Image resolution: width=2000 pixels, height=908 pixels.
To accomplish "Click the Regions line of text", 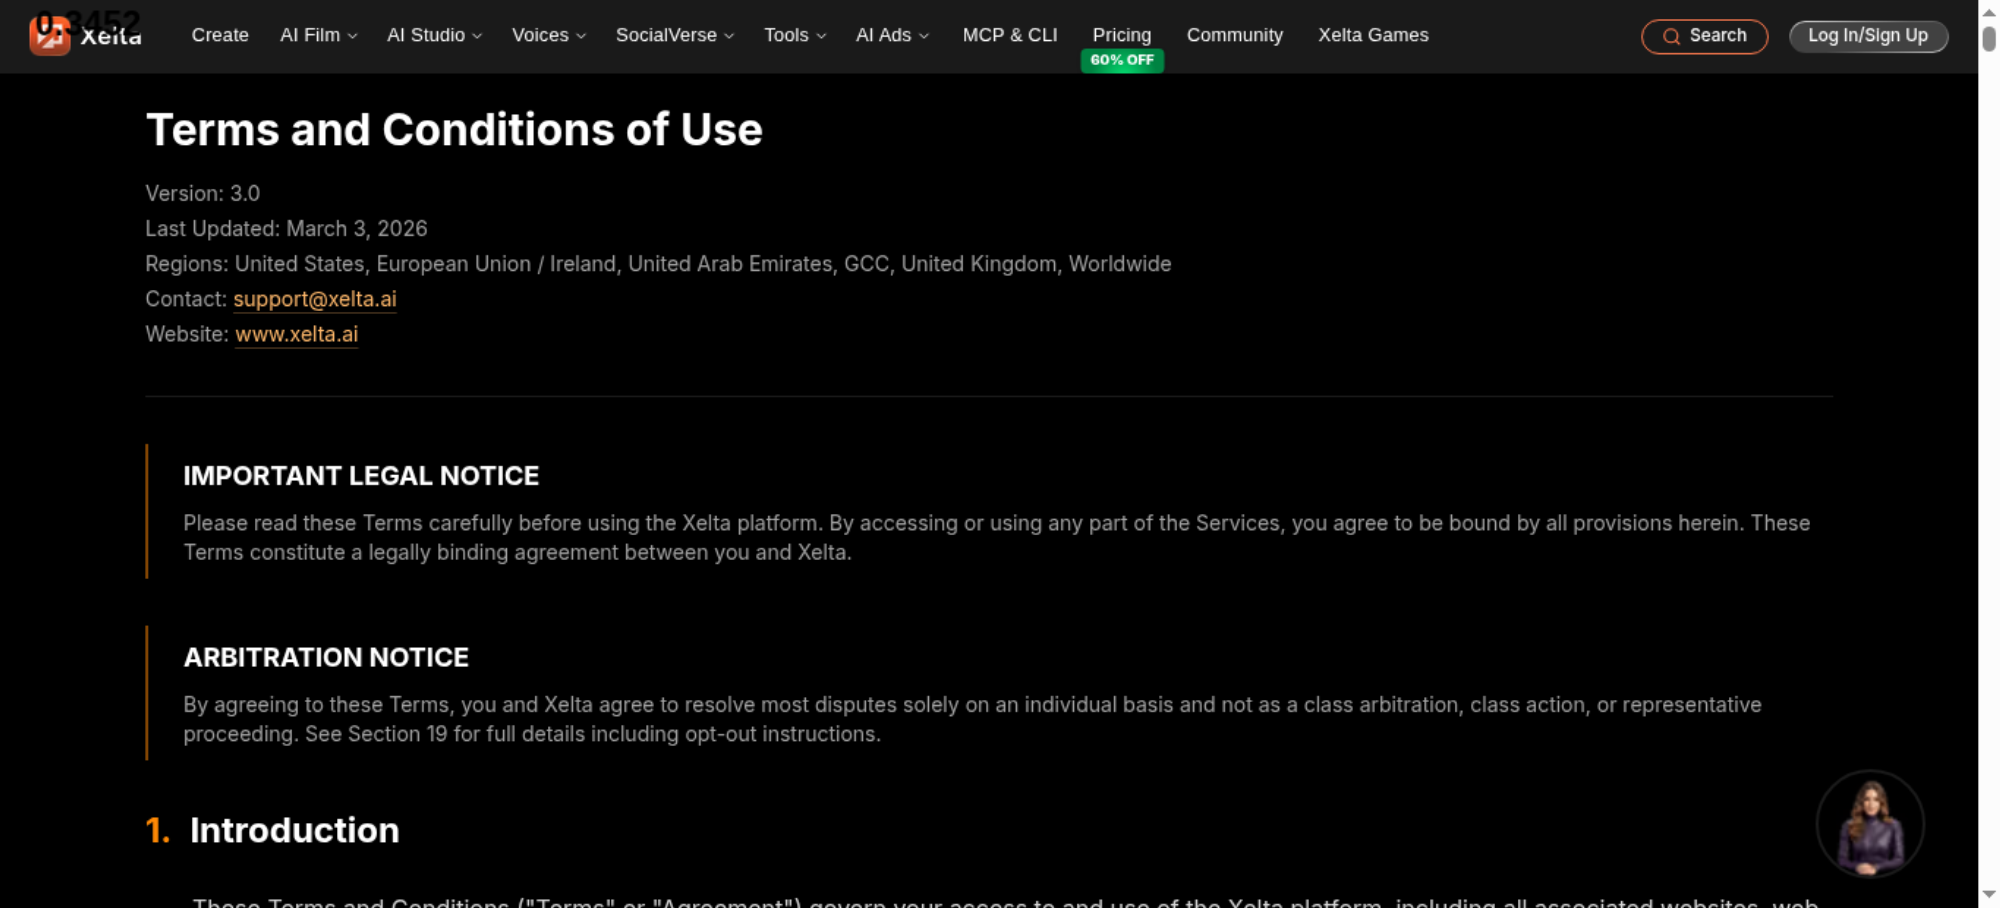I will point(658,264).
